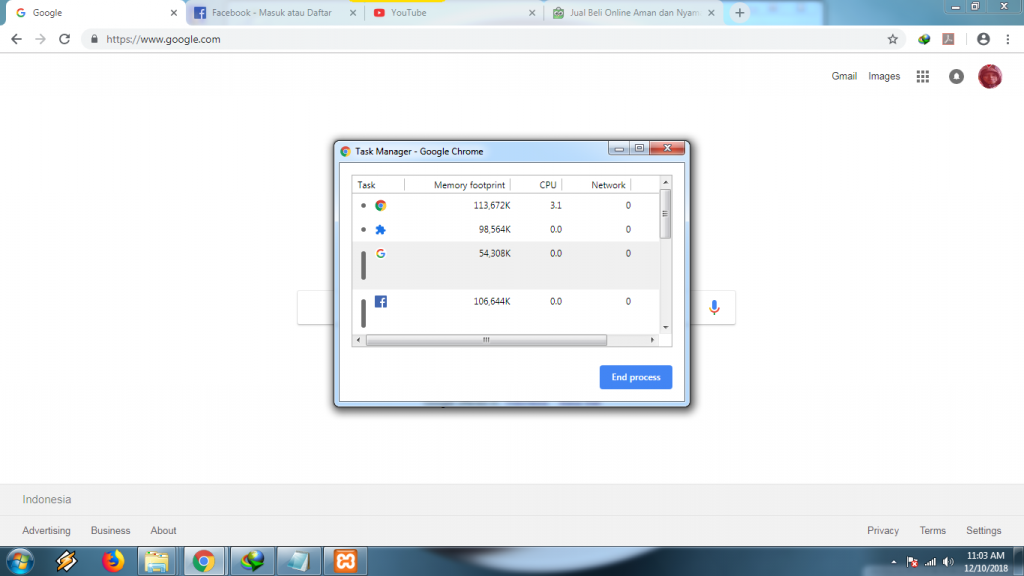The height and width of the screenshot is (576, 1024).
Task: Click the volume icon in system tray
Action: click(x=948, y=562)
